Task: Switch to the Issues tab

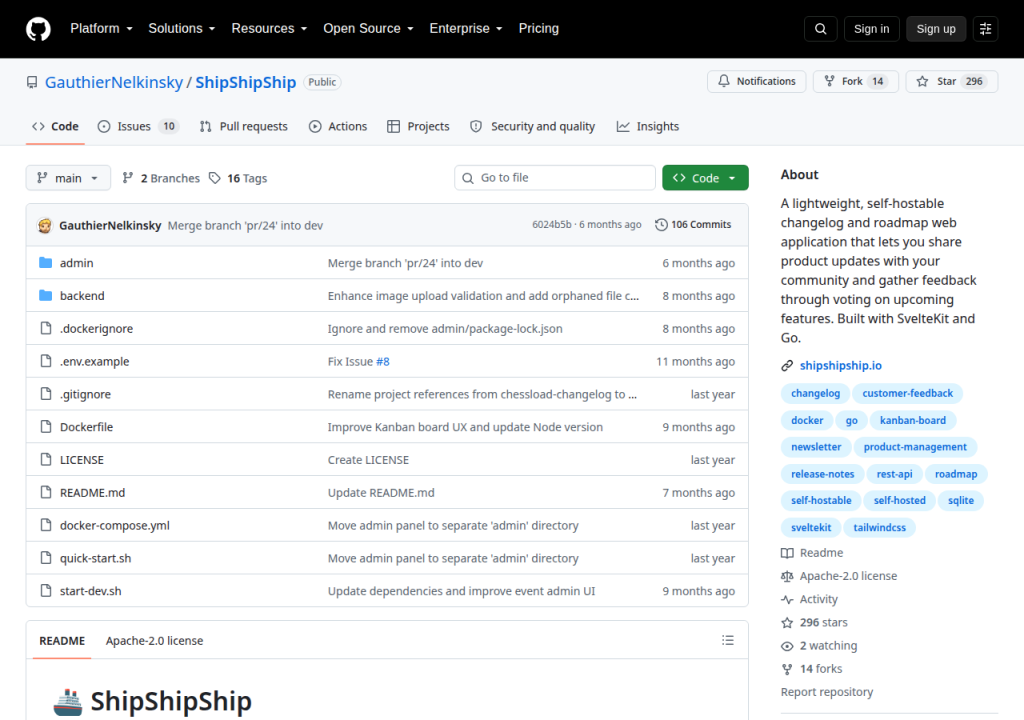Action: tap(138, 126)
